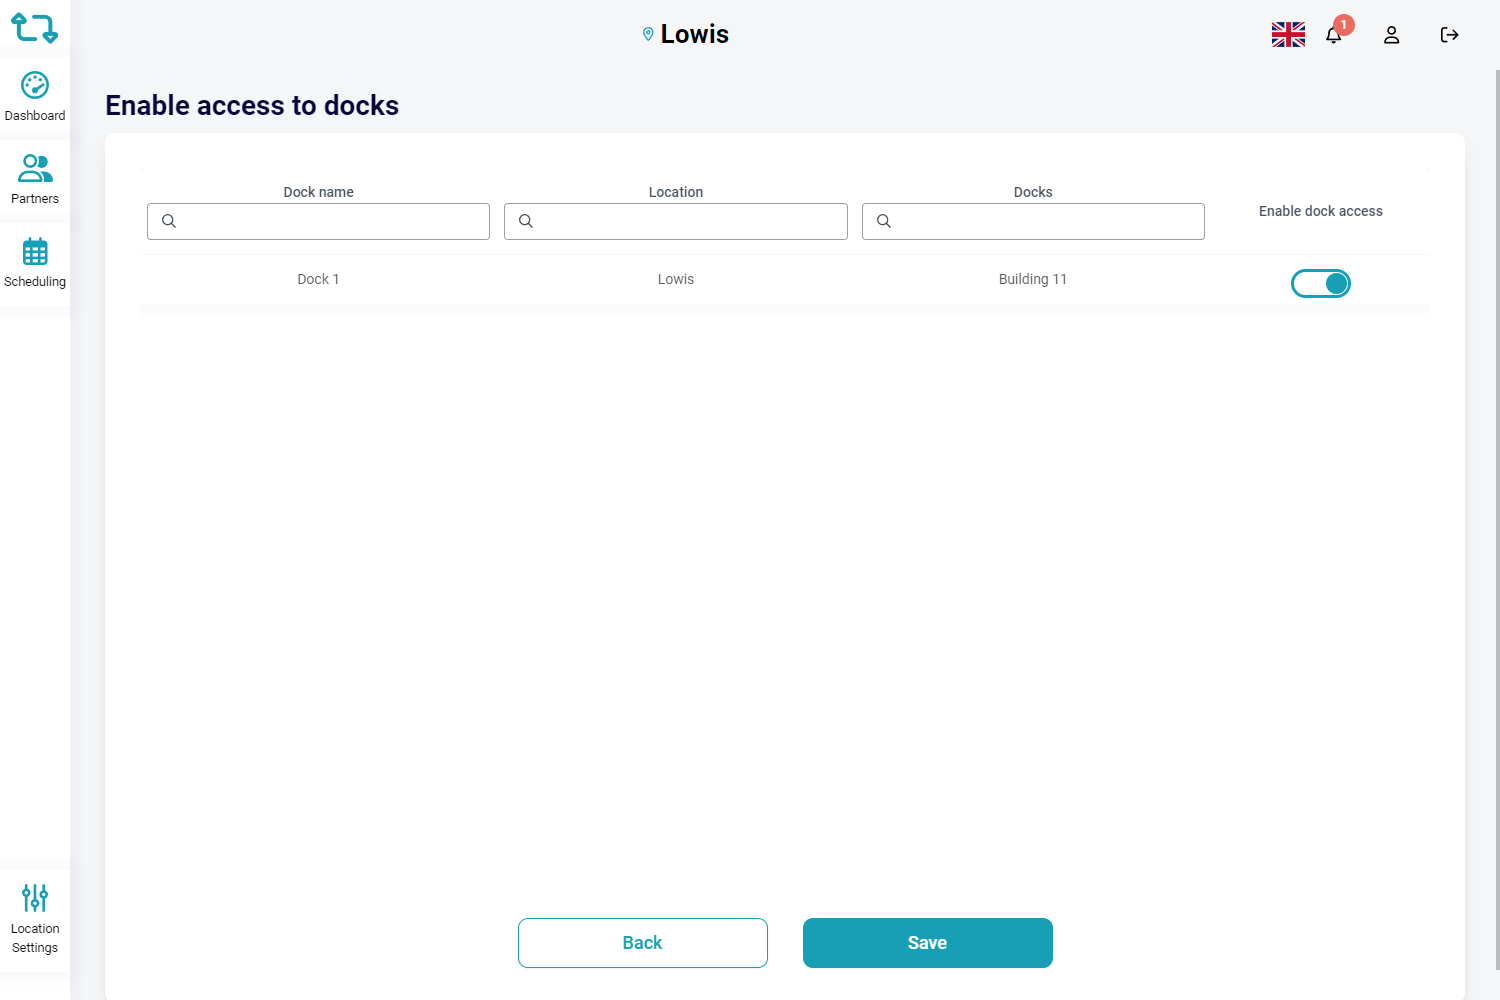Image resolution: width=1500 pixels, height=1000 pixels.
Task: Click the Lowis location cell in table
Action: 676,279
